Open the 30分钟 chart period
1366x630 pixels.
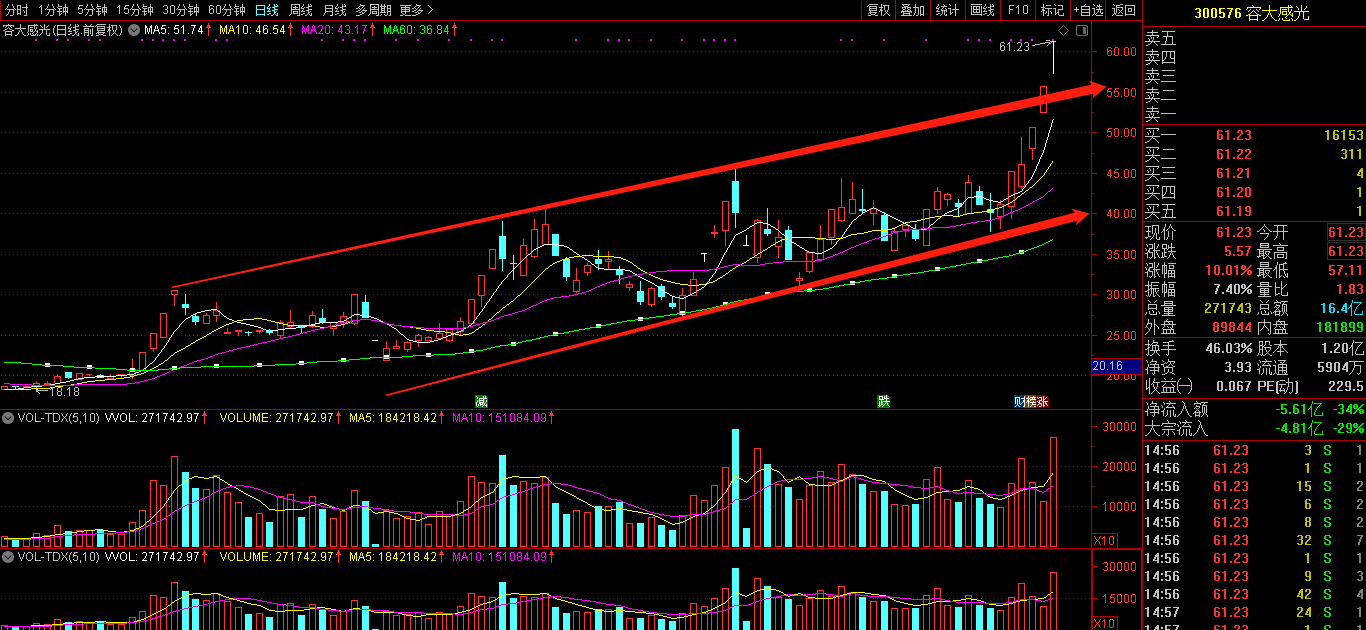point(181,10)
